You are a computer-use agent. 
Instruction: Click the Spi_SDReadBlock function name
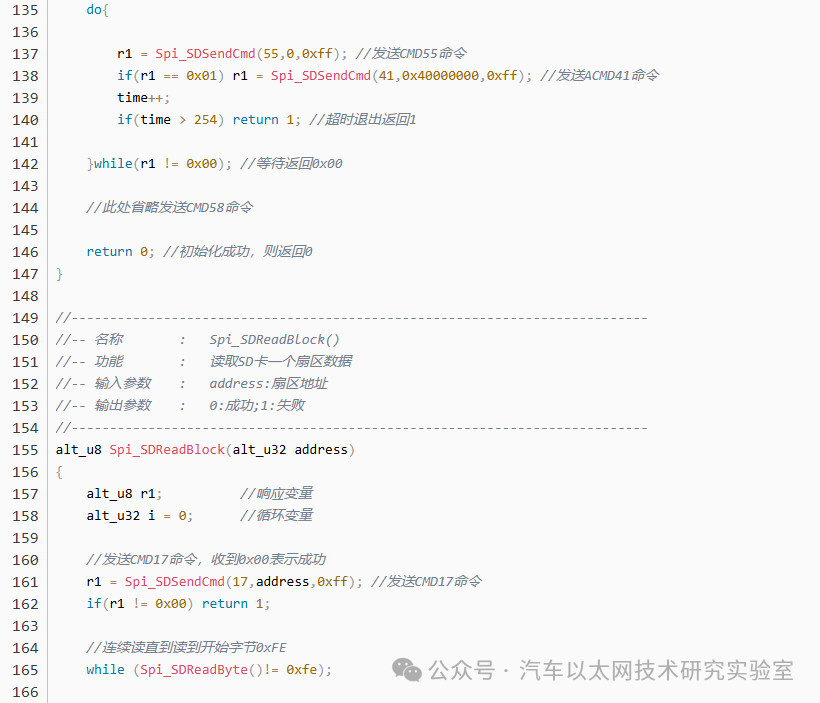pos(167,450)
